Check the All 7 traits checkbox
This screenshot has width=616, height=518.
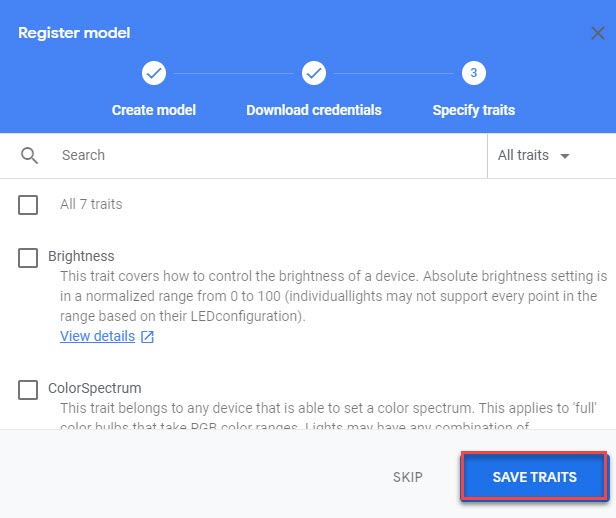pyautogui.click(x=28, y=205)
